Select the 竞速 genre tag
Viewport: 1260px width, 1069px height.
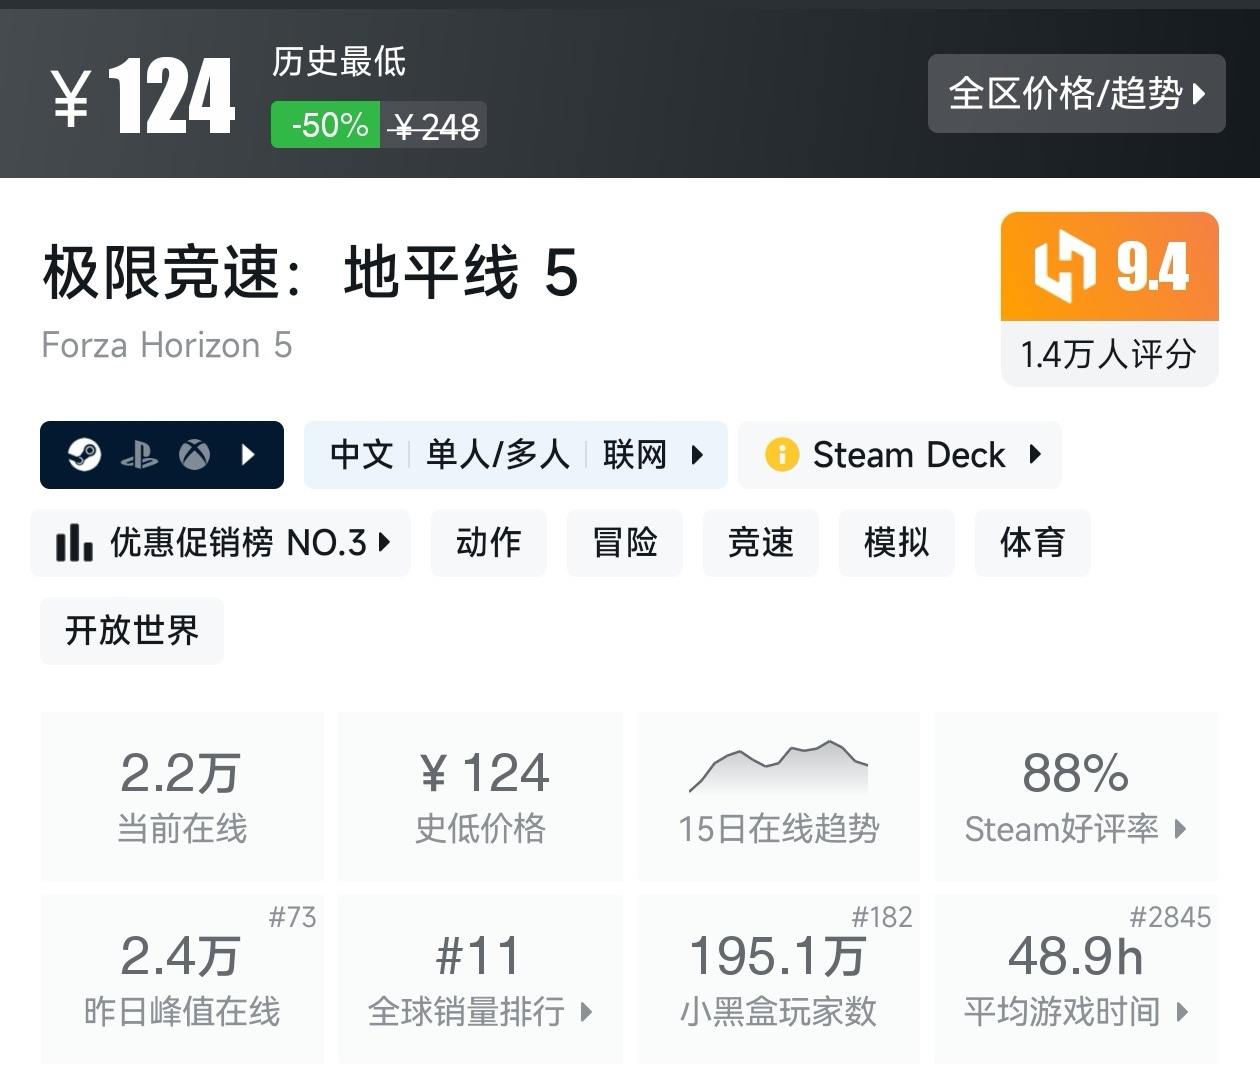pyautogui.click(x=761, y=542)
